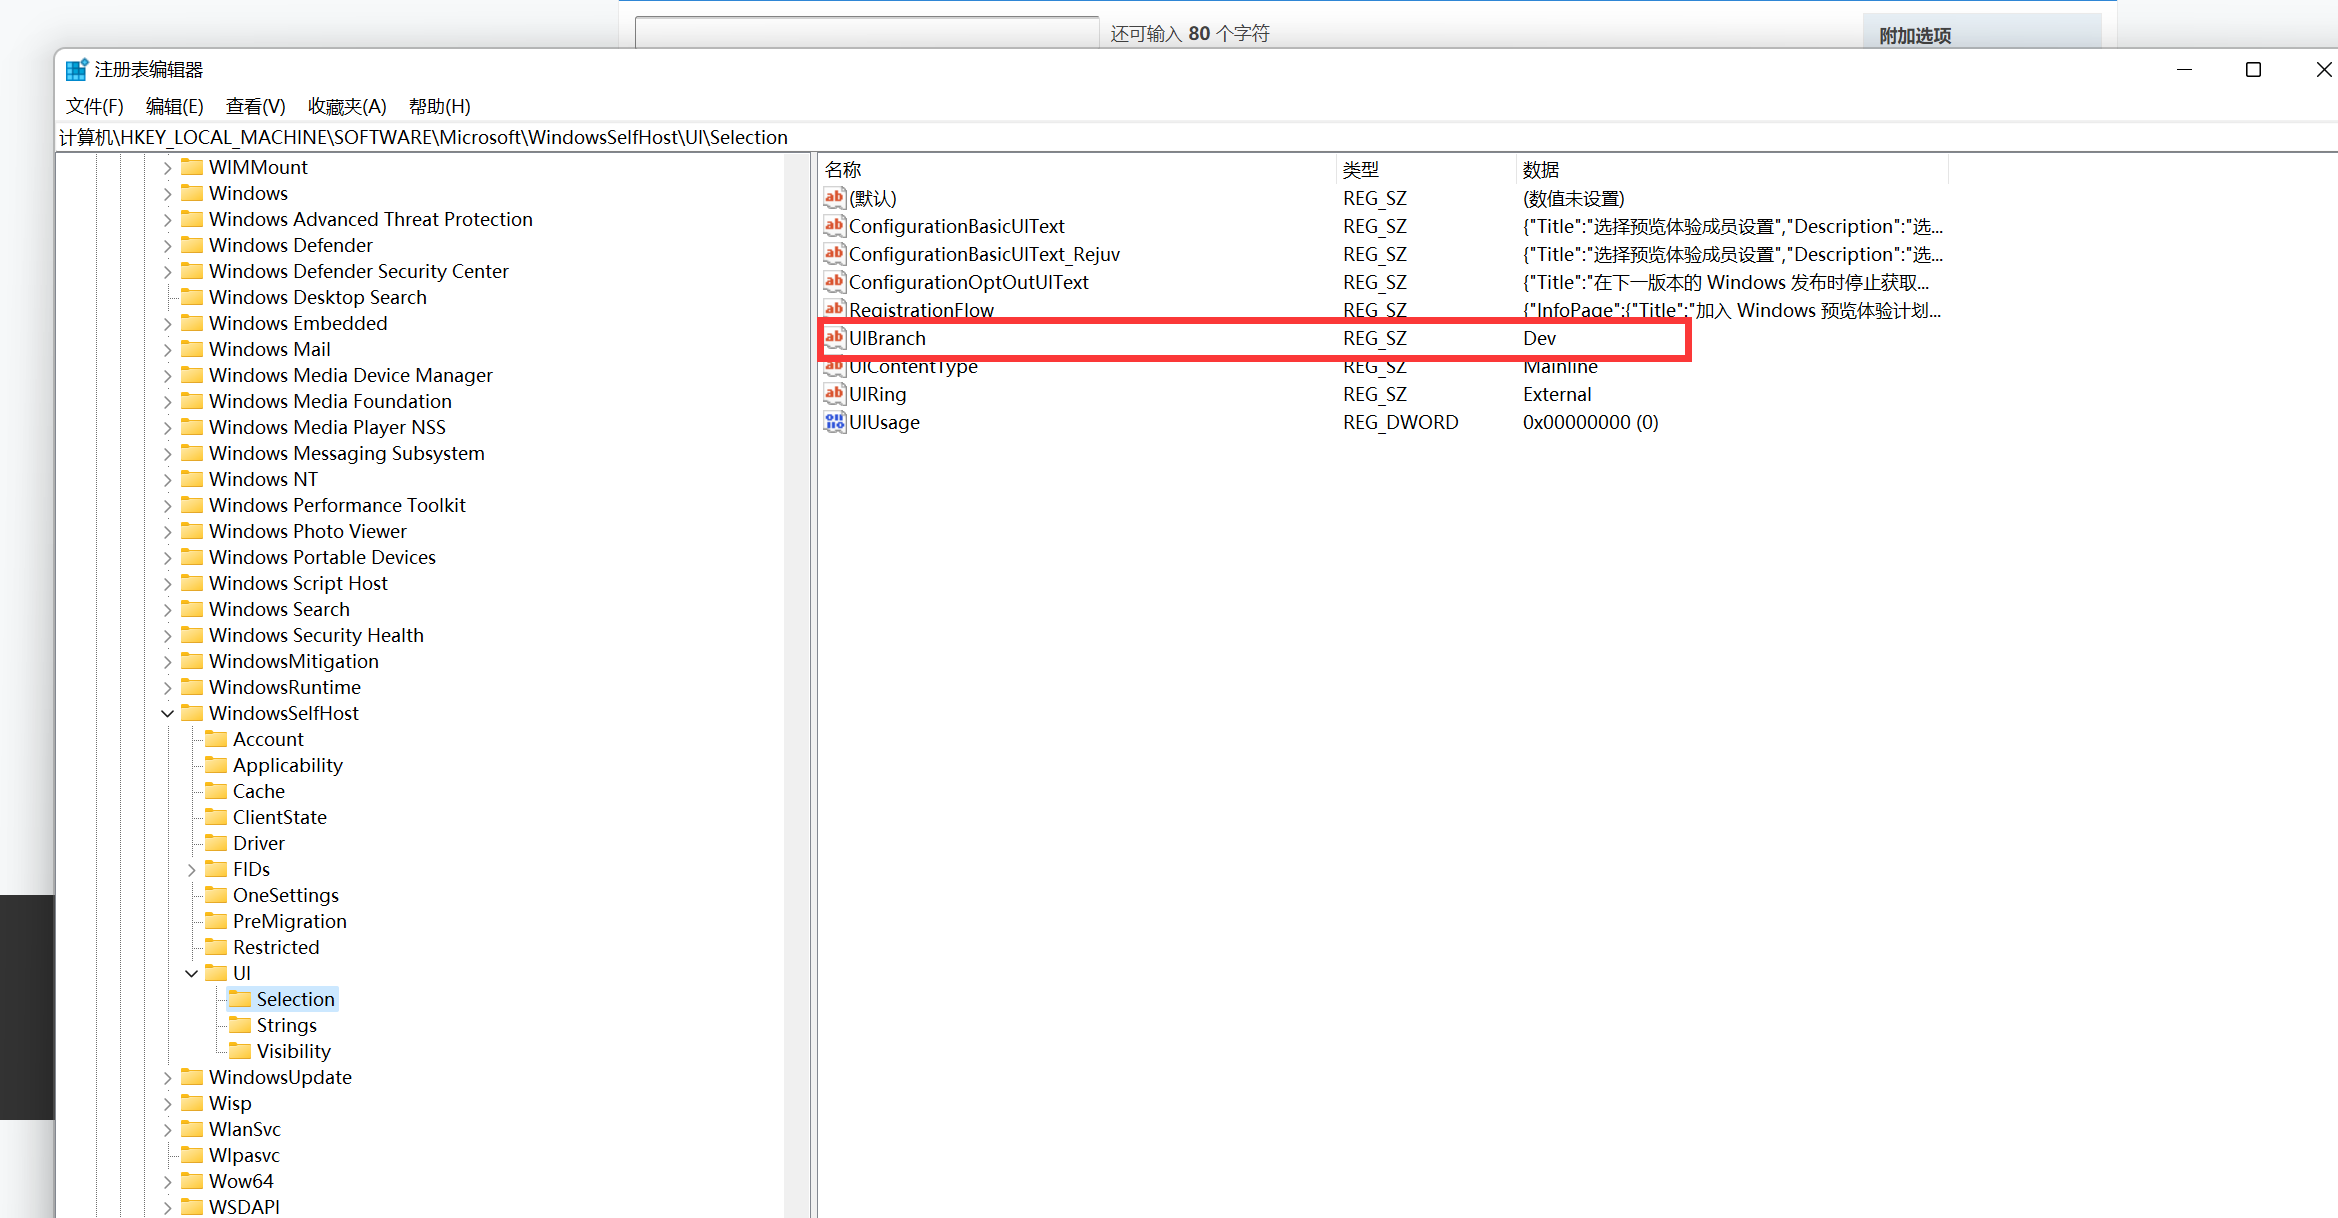Image resolution: width=2338 pixels, height=1218 pixels.
Task: Click the WindowsSelfHost folder icon
Action: pos(193,713)
